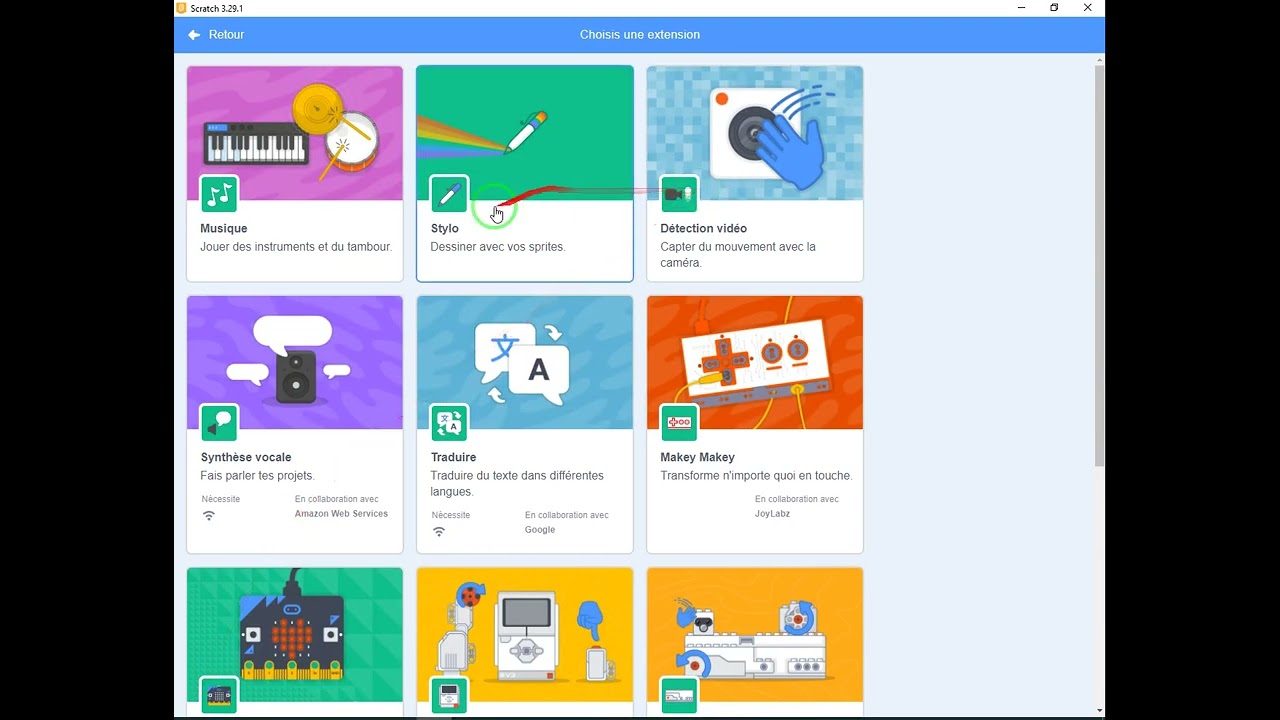The height and width of the screenshot is (720, 1280).
Task: Select the Traduire extension title
Action: coord(453,458)
